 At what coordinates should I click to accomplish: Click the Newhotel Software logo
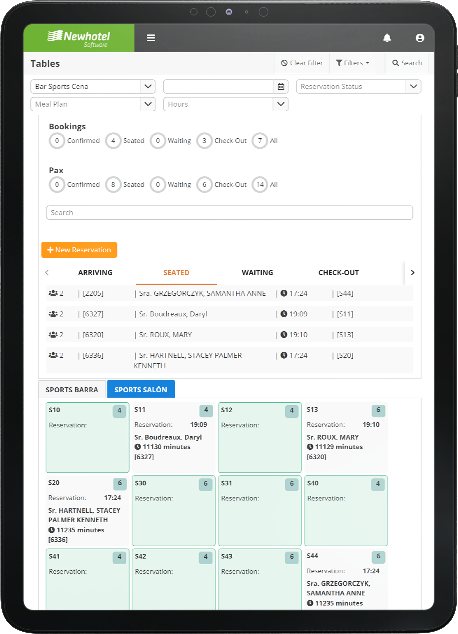(x=79, y=38)
